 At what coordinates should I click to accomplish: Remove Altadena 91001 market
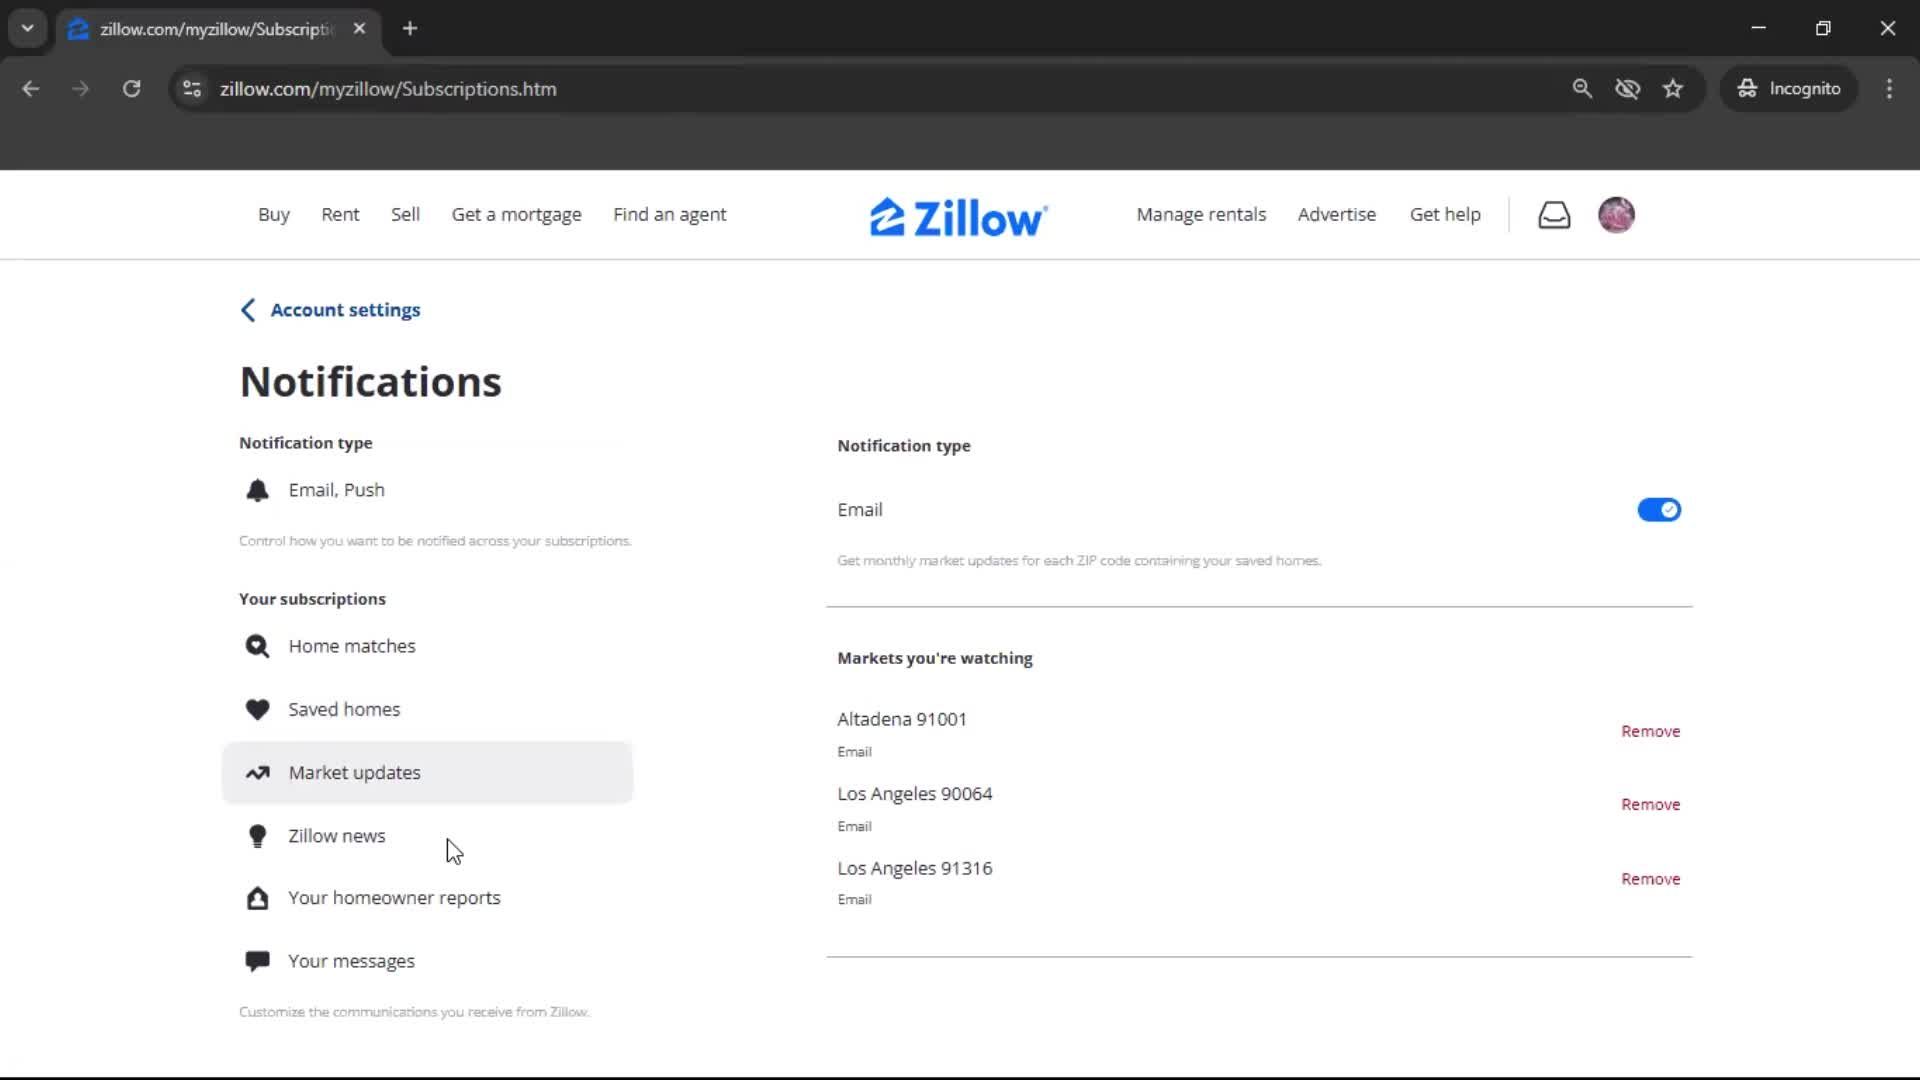[x=1650, y=731]
